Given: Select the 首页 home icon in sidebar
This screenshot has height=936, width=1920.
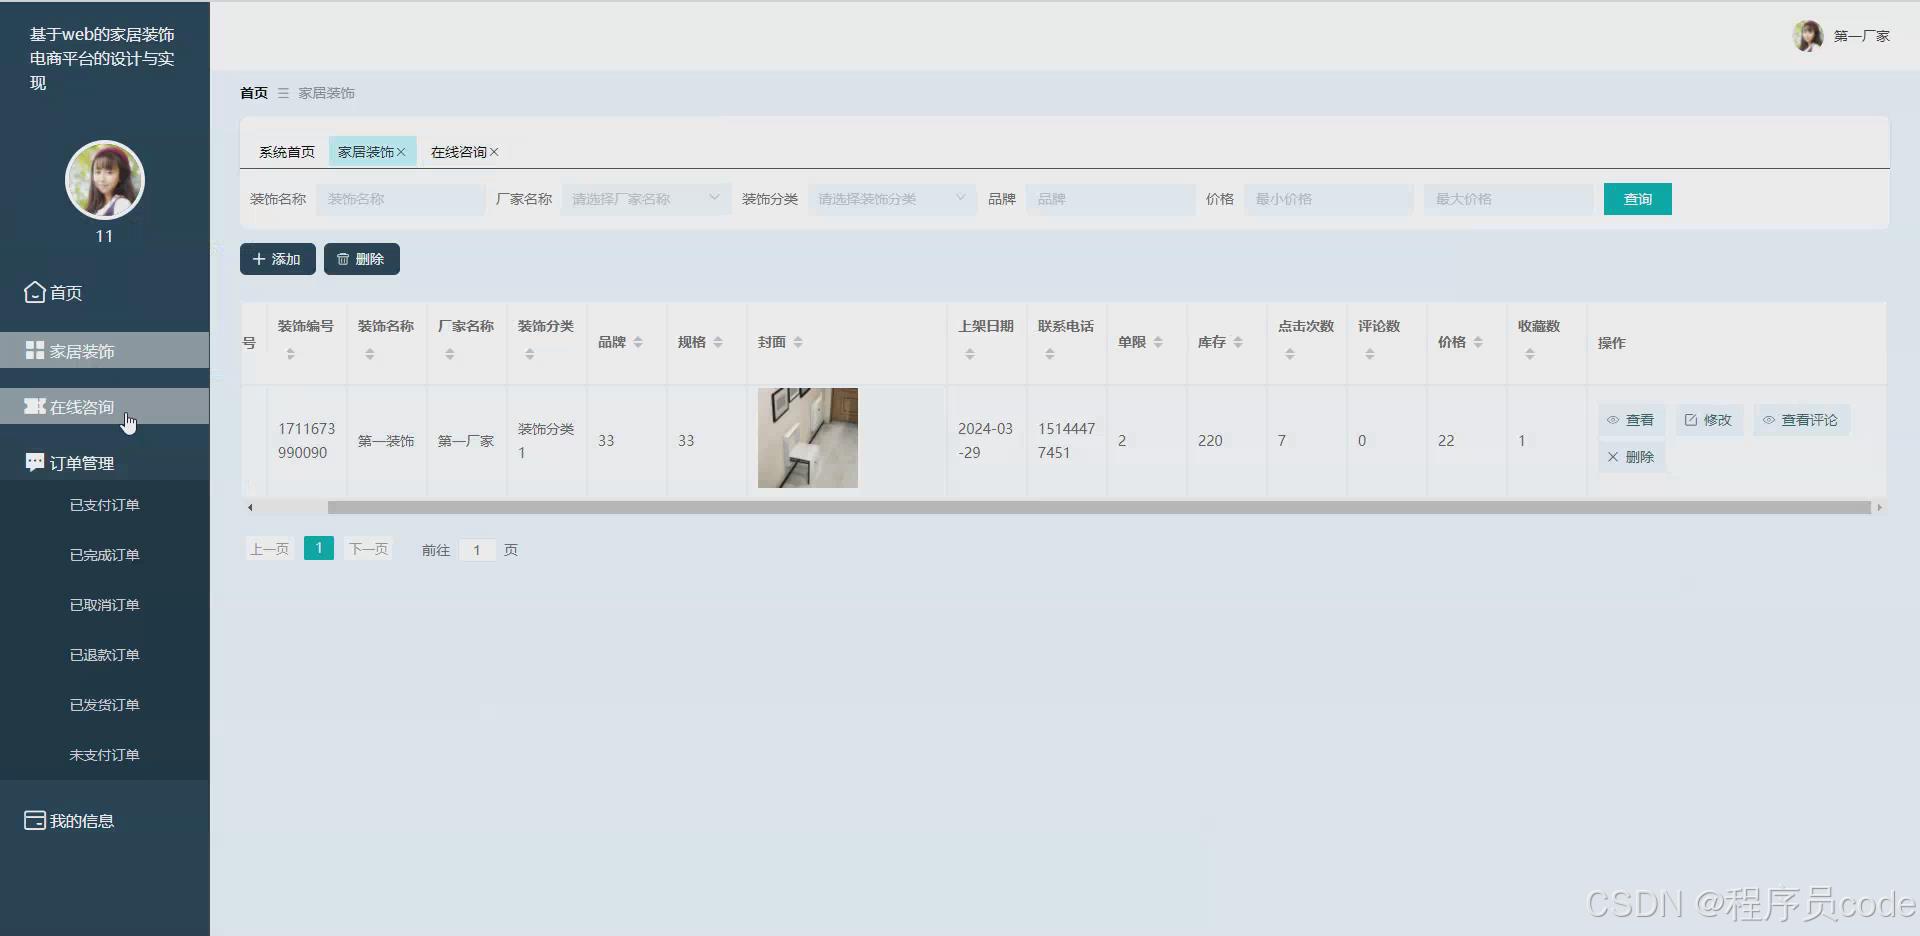Looking at the screenshot, I should (33, 292).
